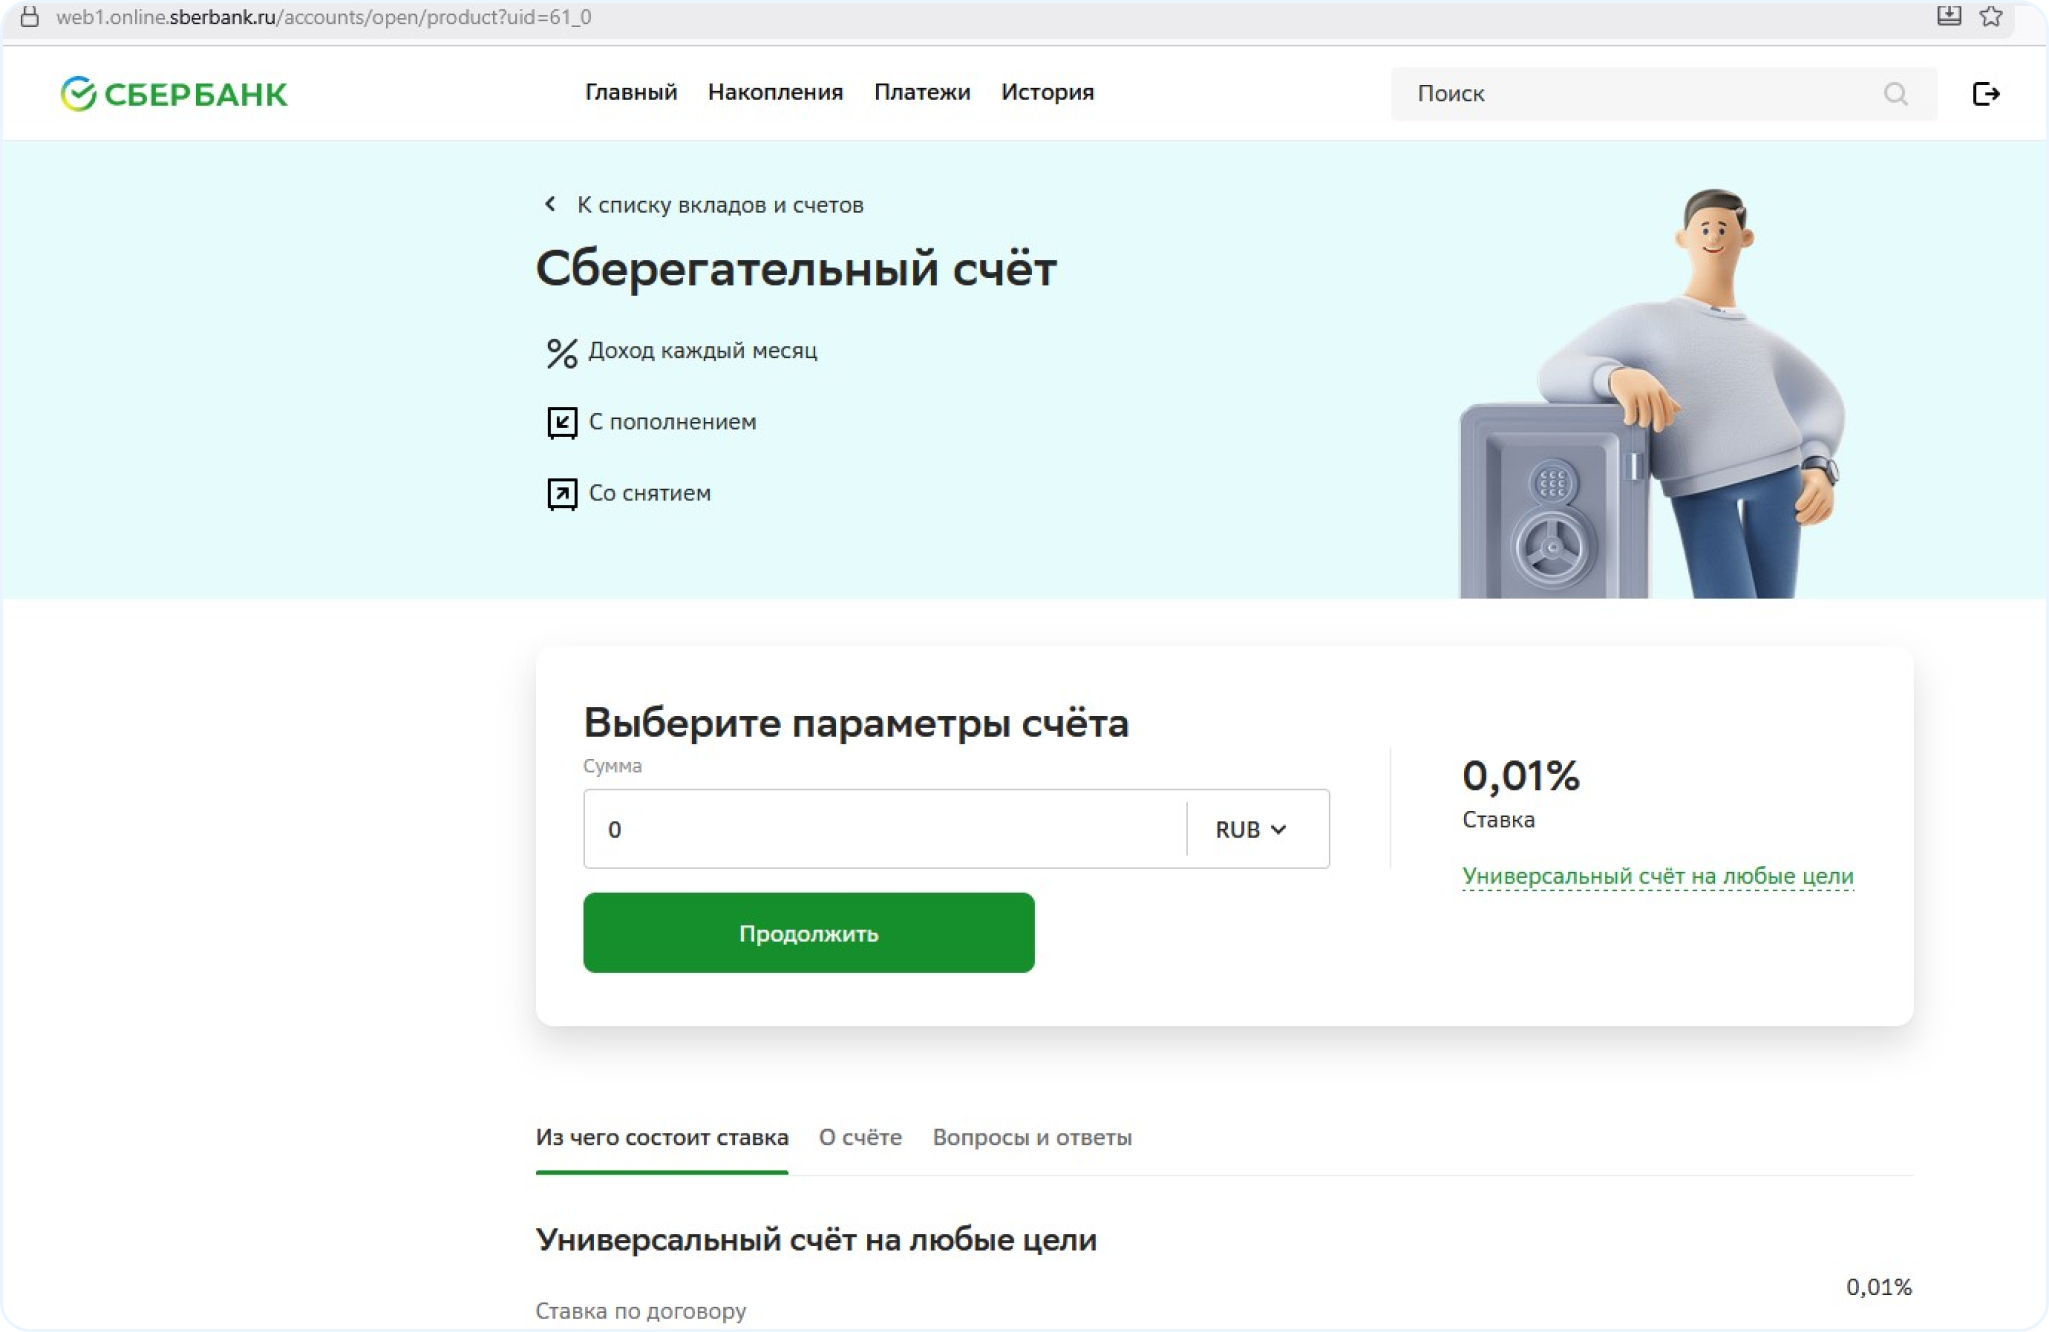Click Универсальный счёт на любые цели link

click(x=1657, y=876)
